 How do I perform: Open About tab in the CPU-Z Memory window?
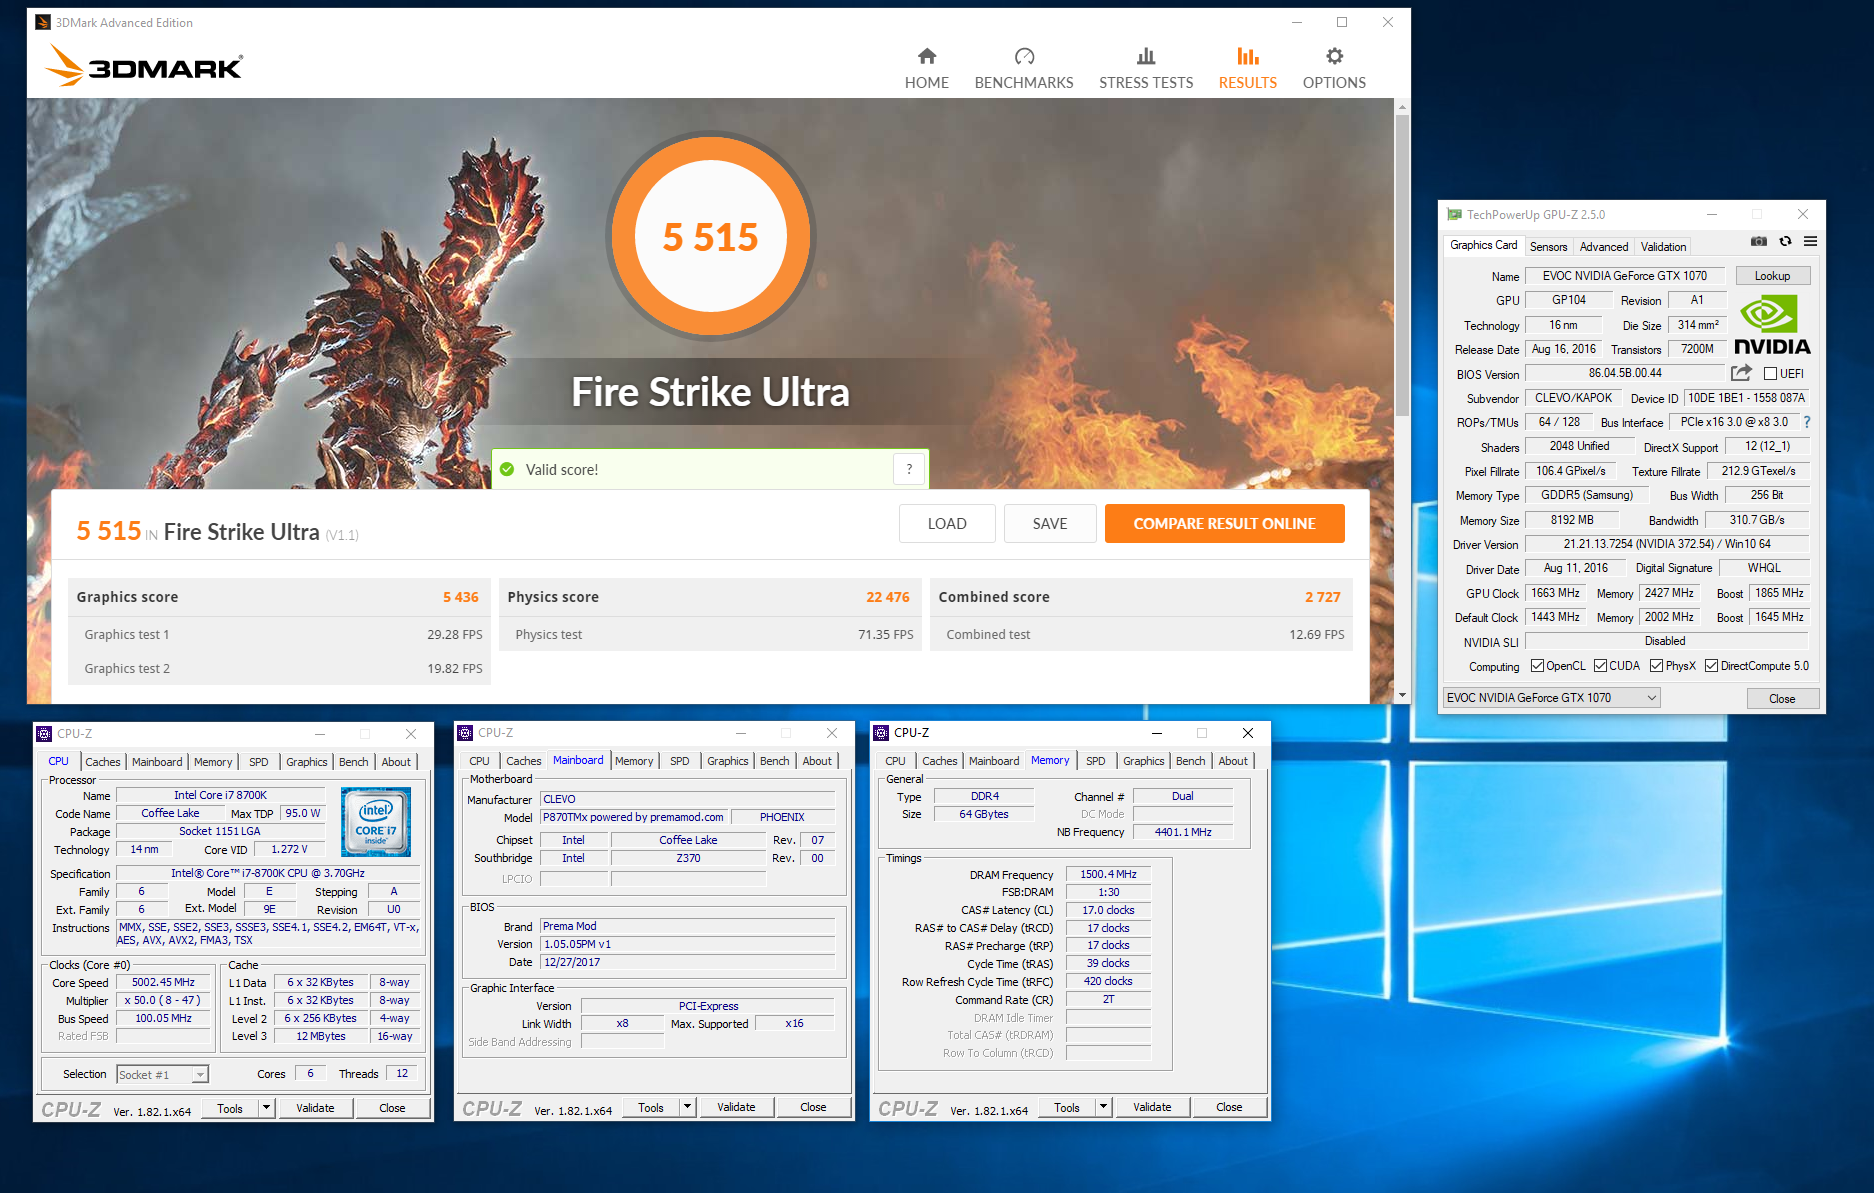(1233, 761)
